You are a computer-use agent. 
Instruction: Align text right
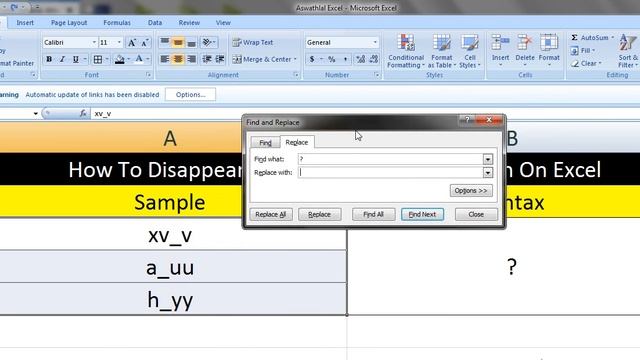coord(191,59)
